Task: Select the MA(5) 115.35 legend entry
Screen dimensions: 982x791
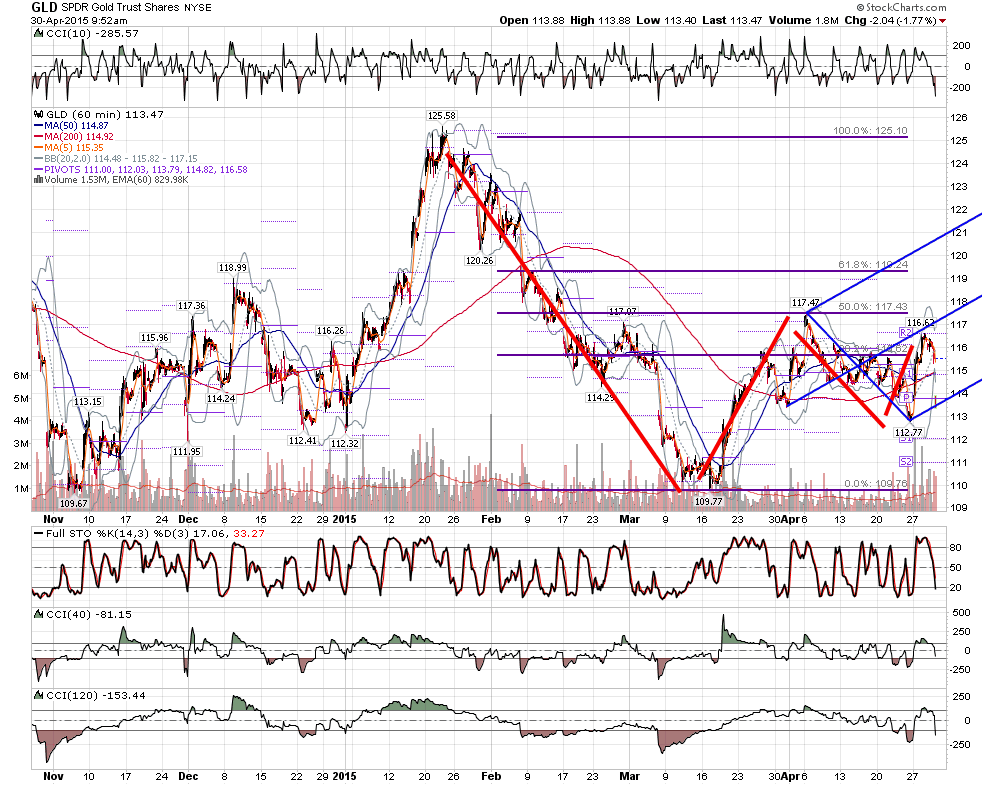Action: tap(69, 147)
